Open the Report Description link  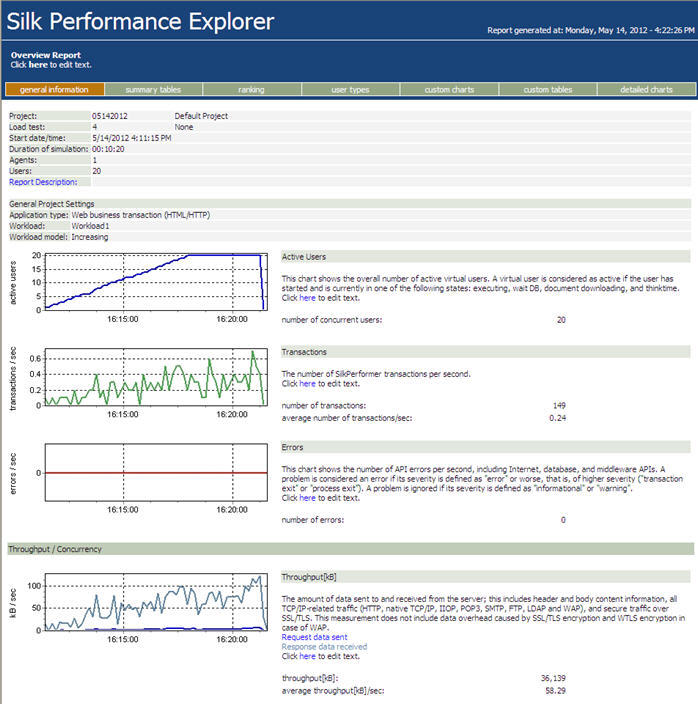(x=43, y=182)
